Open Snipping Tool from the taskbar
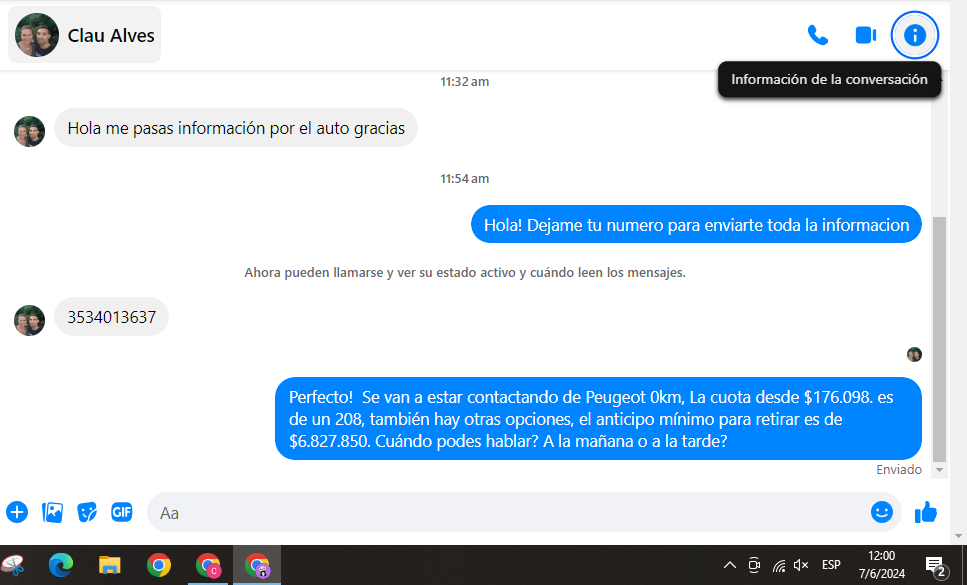The image size is (967, 585). coord(13,565)
